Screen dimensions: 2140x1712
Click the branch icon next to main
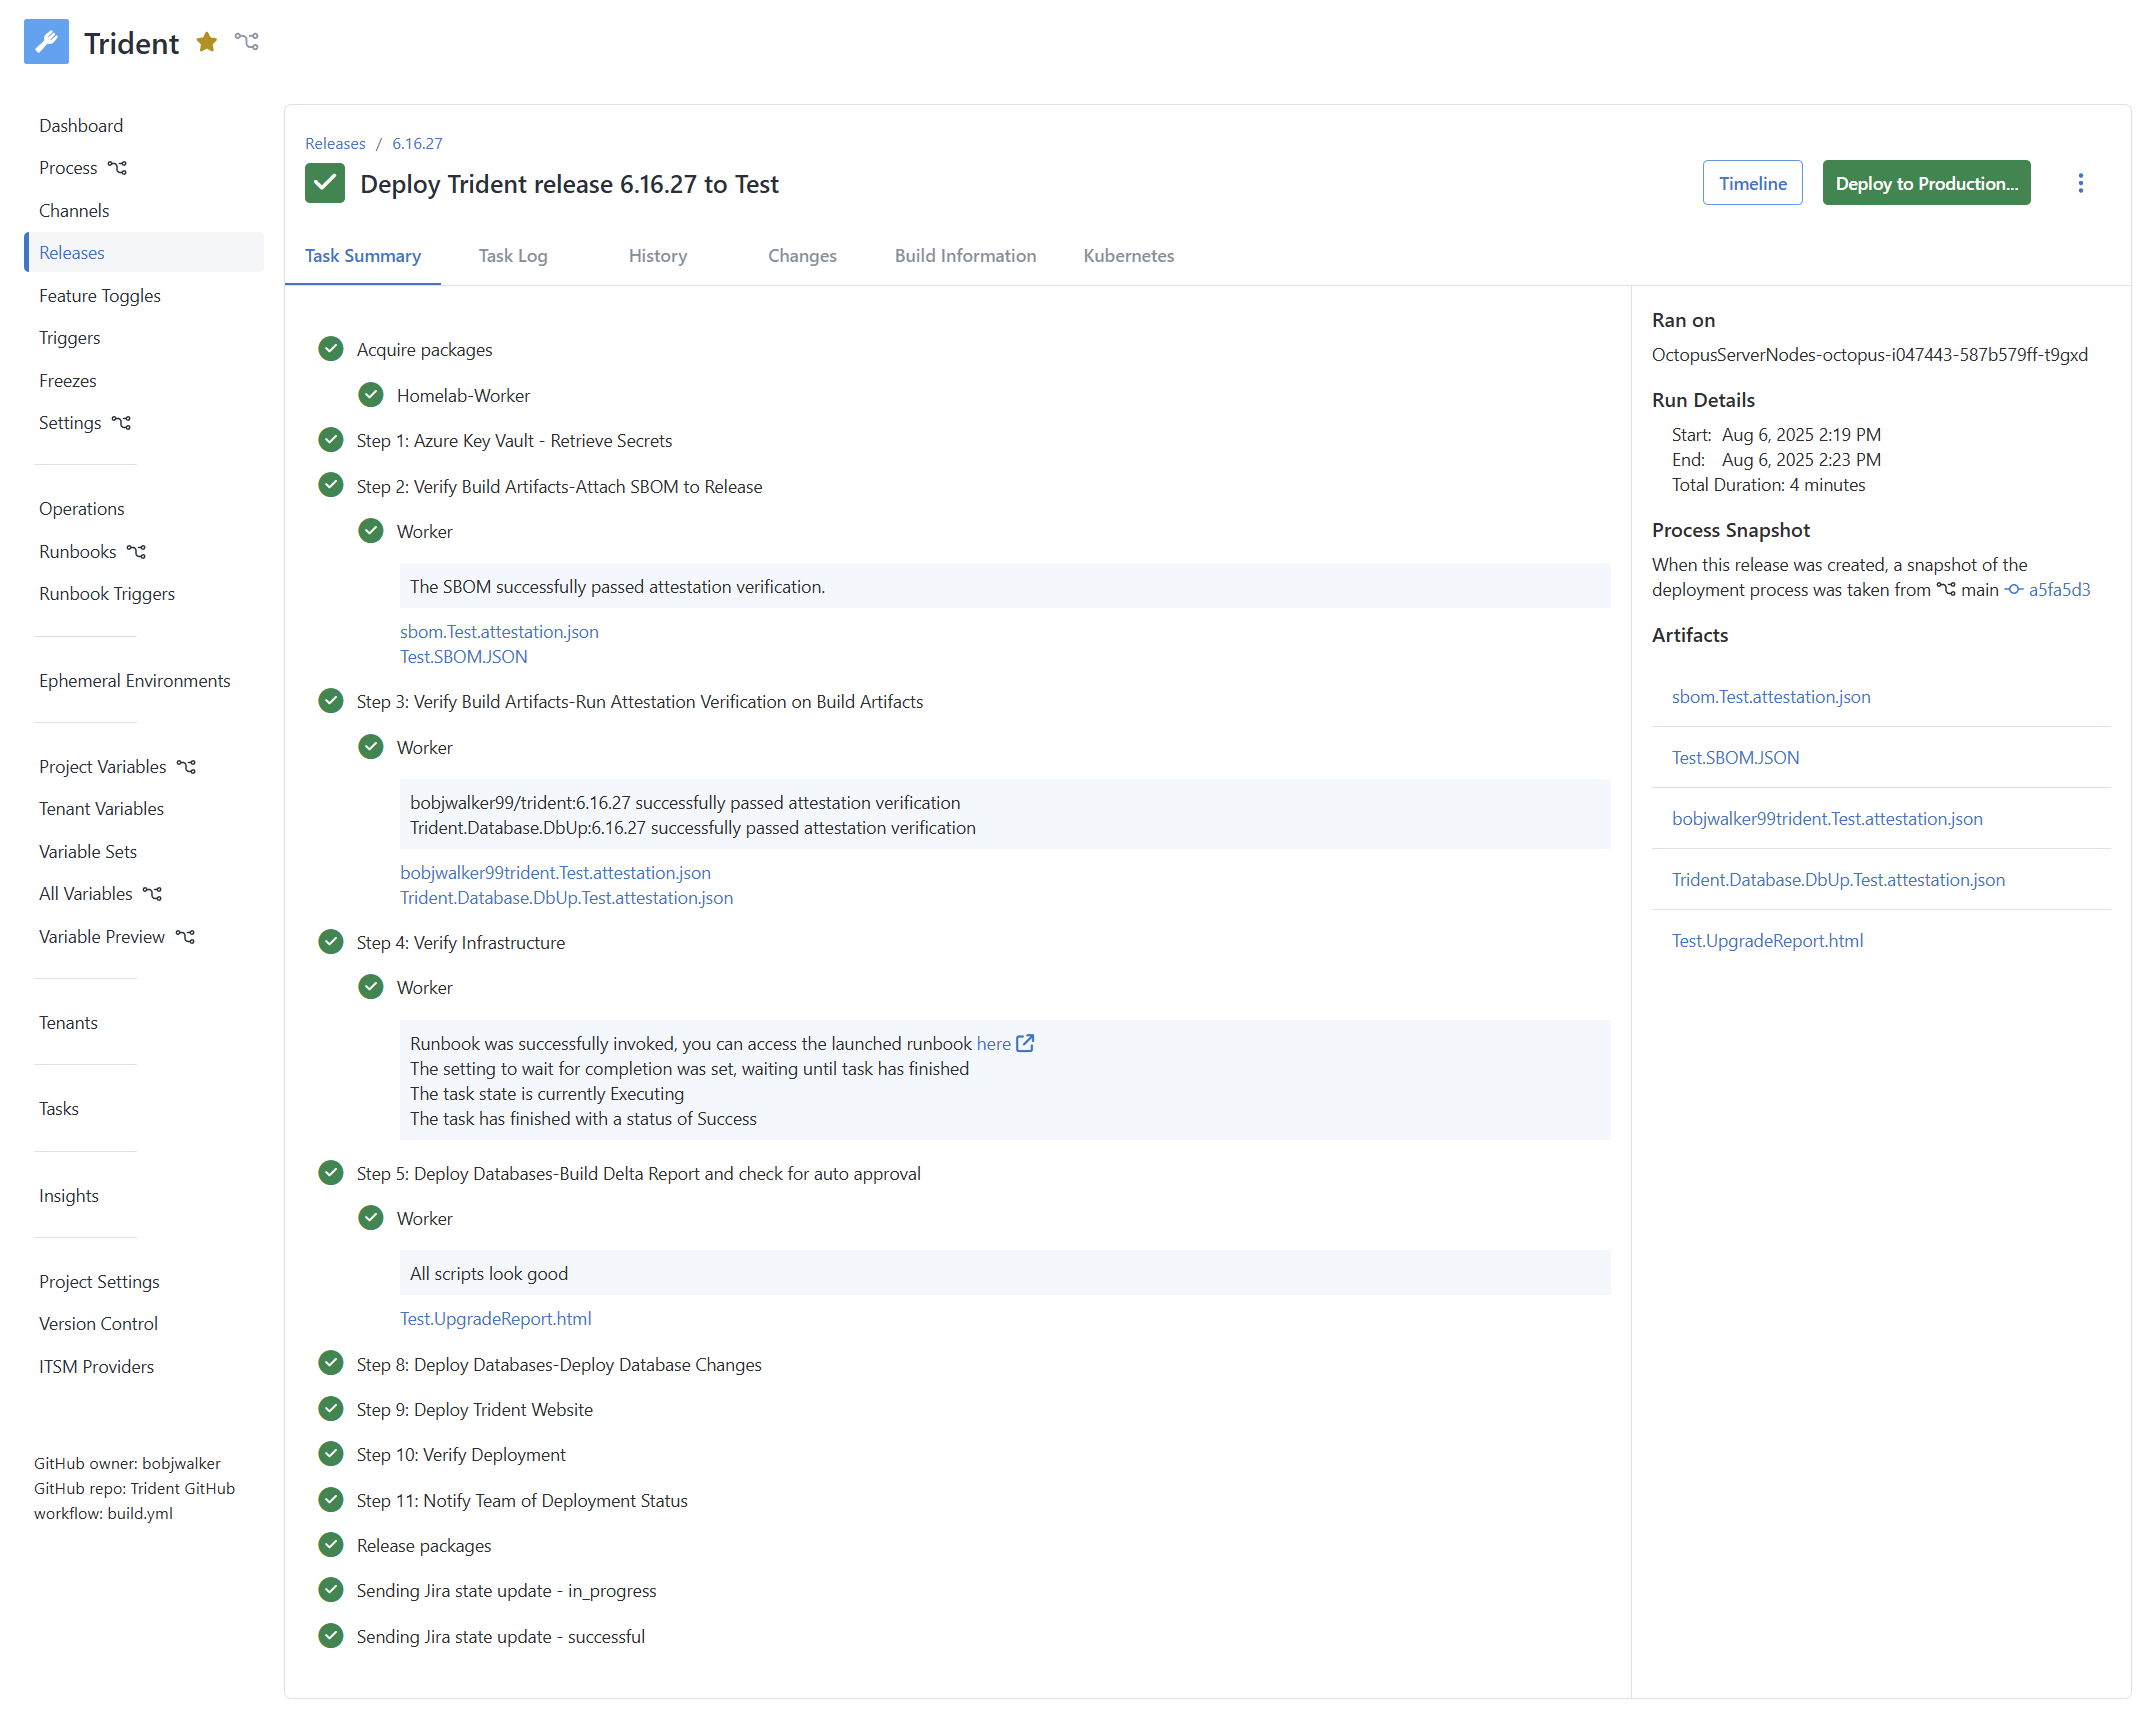click(1946, 589)
